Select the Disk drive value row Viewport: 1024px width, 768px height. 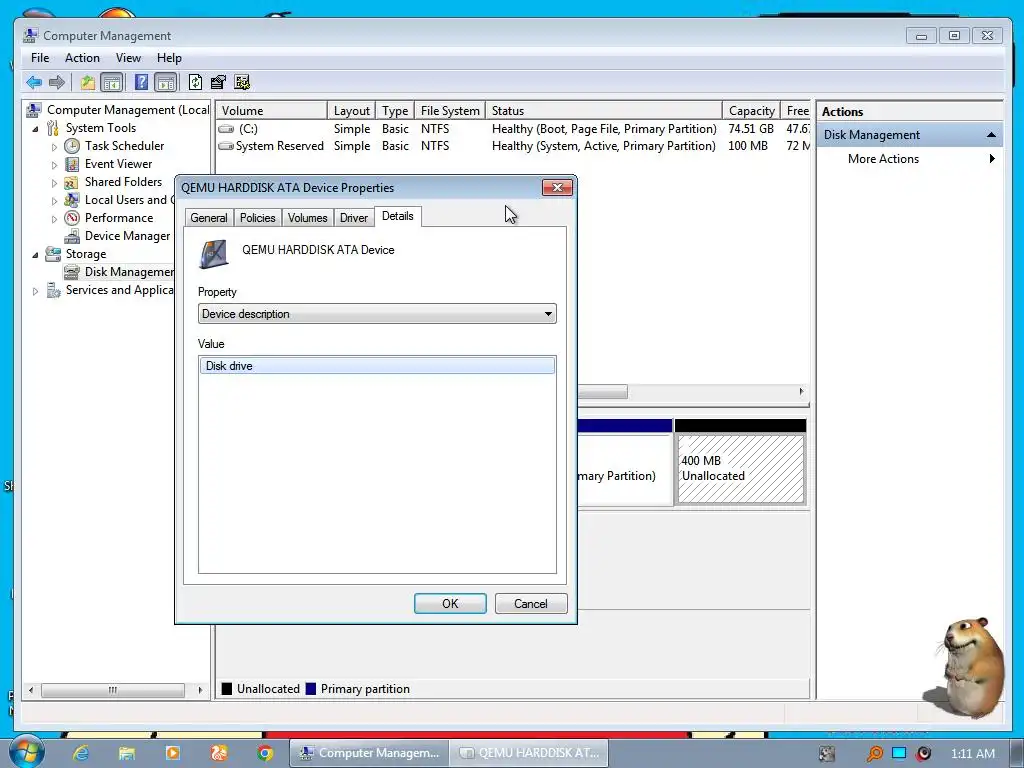click(377, 366)
